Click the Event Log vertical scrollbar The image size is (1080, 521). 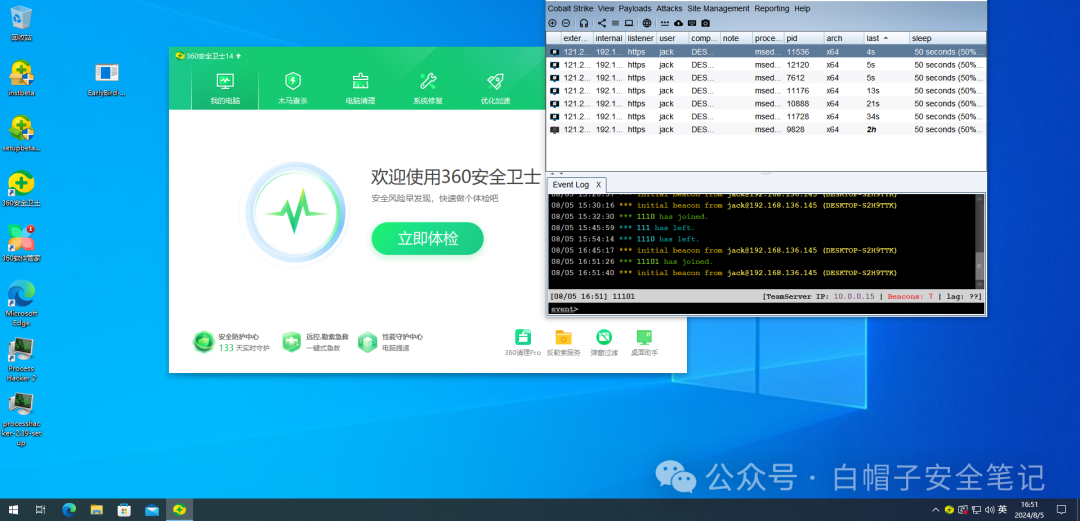click(980, 241)
